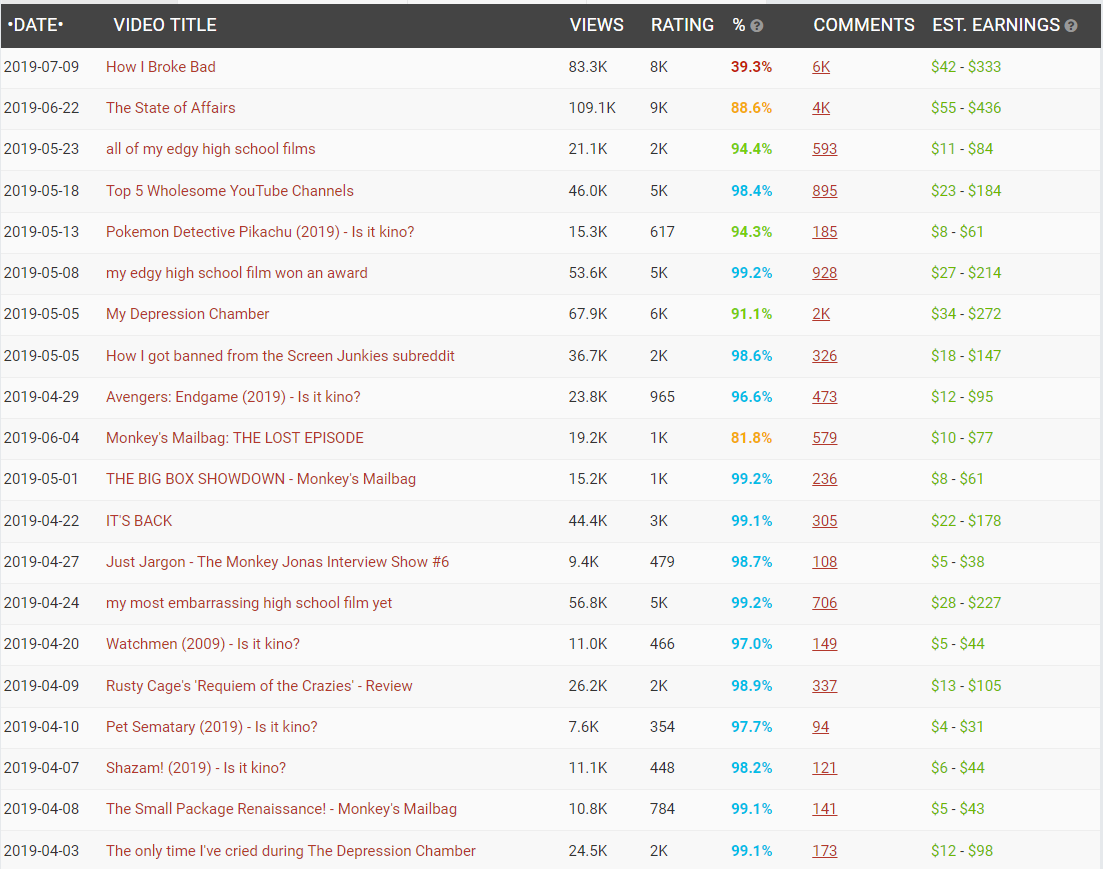Screen dimensions: 1104x869
Task: Open 'my edgy high school film won an award'
Action: tap(237, 273)
